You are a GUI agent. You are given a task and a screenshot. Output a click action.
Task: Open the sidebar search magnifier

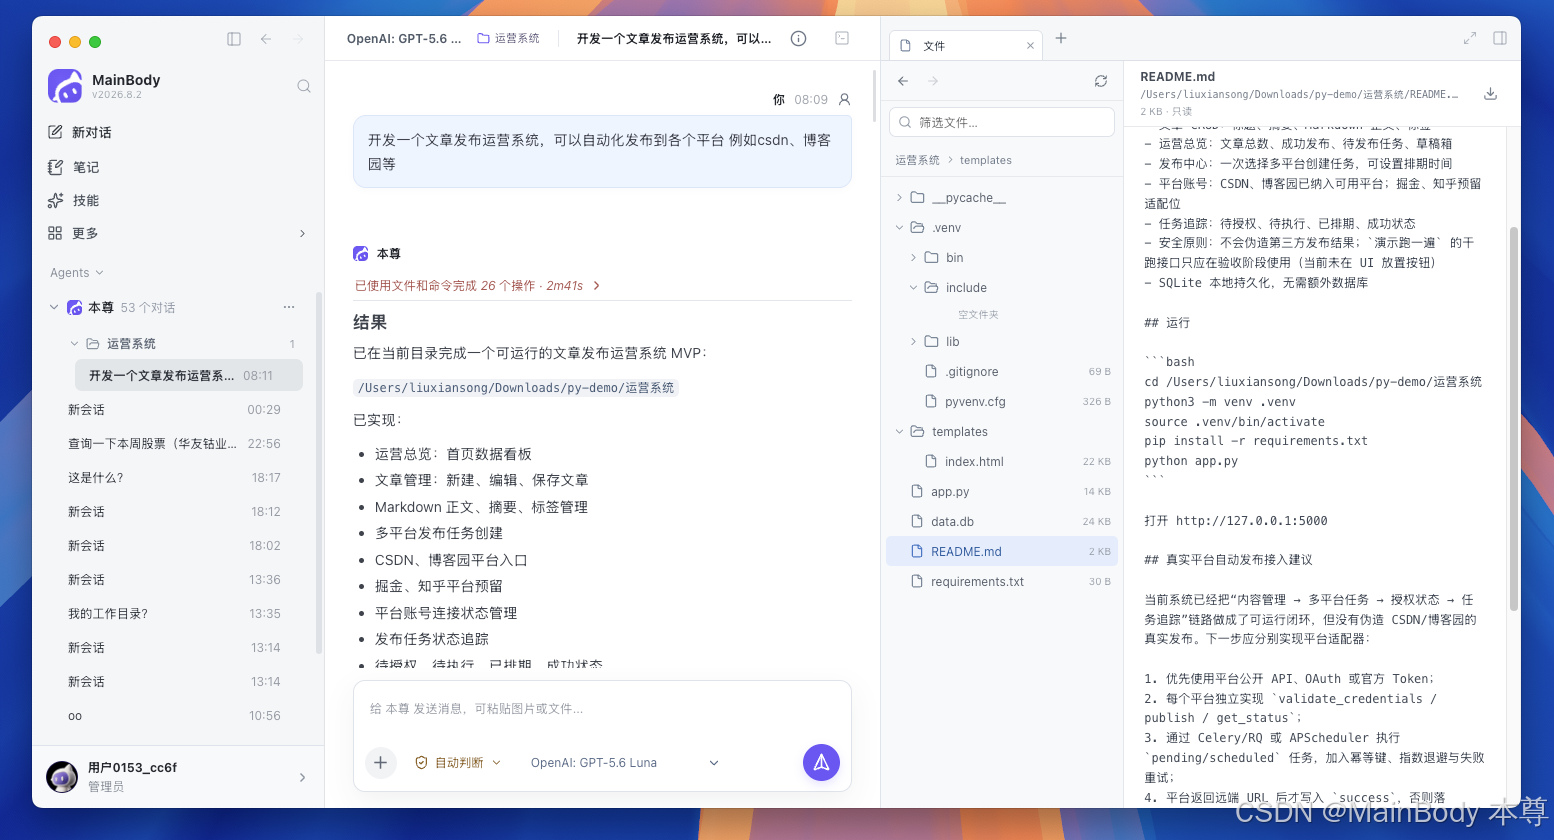point(304,86)
